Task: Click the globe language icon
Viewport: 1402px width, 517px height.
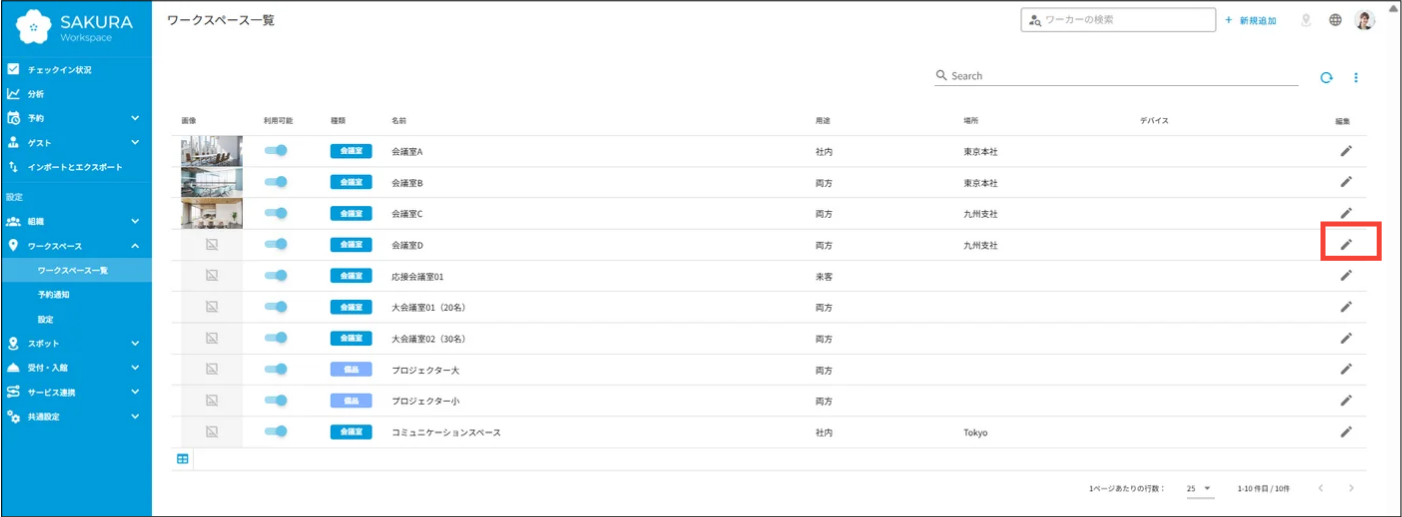Action: pos(1335,20)
